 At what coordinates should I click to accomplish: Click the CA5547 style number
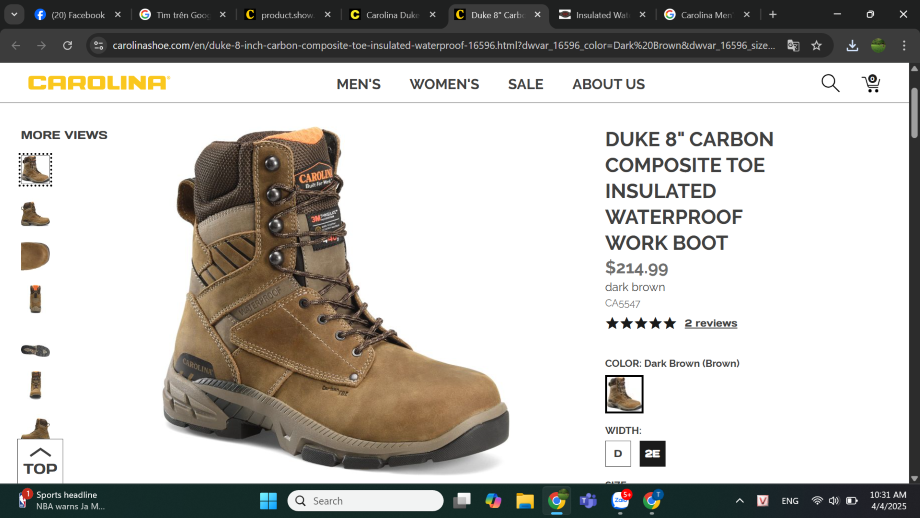(x=623, y=303)
